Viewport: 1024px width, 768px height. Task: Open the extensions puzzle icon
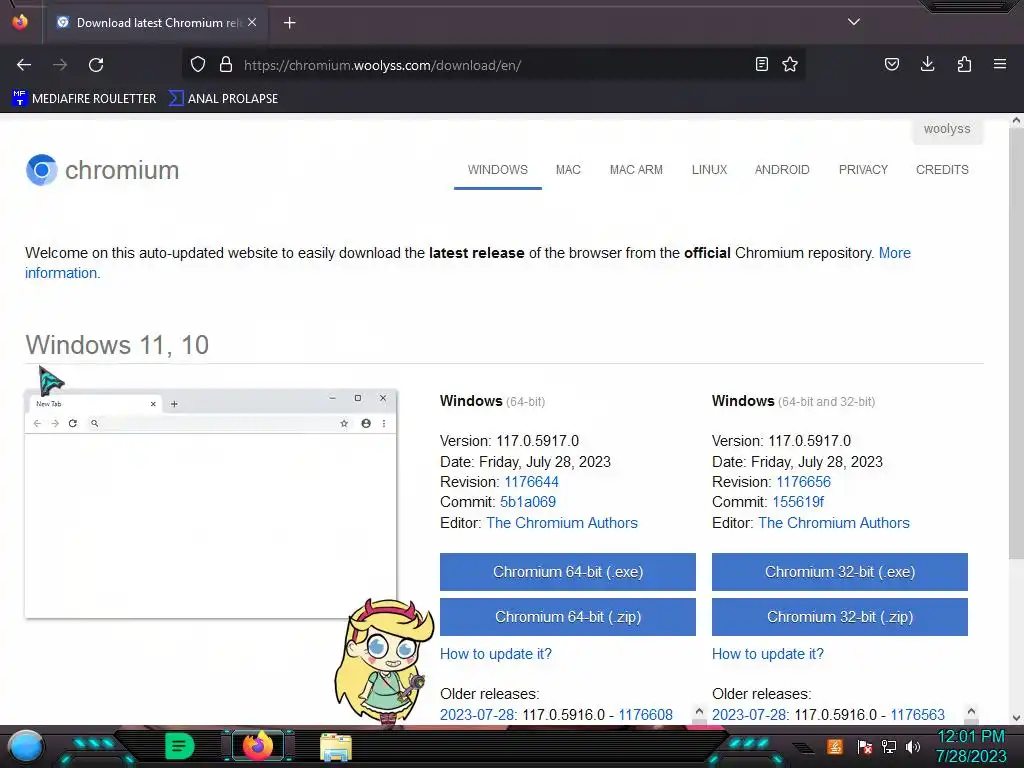[964, 64]
